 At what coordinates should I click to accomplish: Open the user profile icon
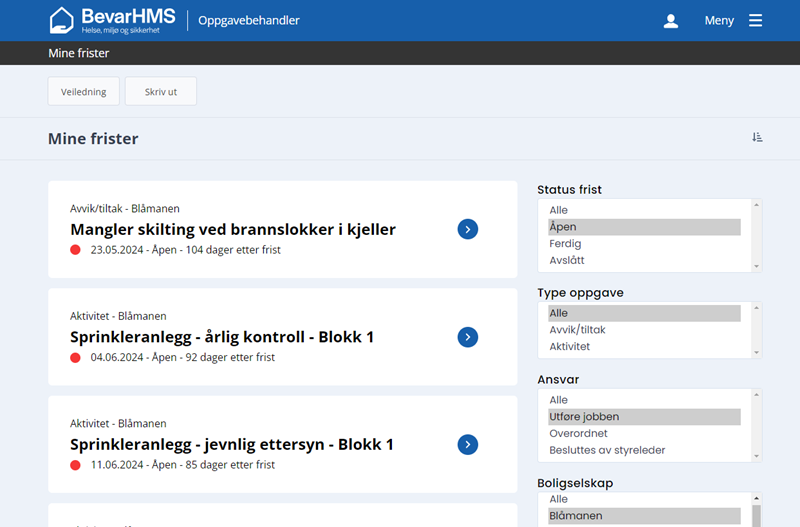click(671, 21)
